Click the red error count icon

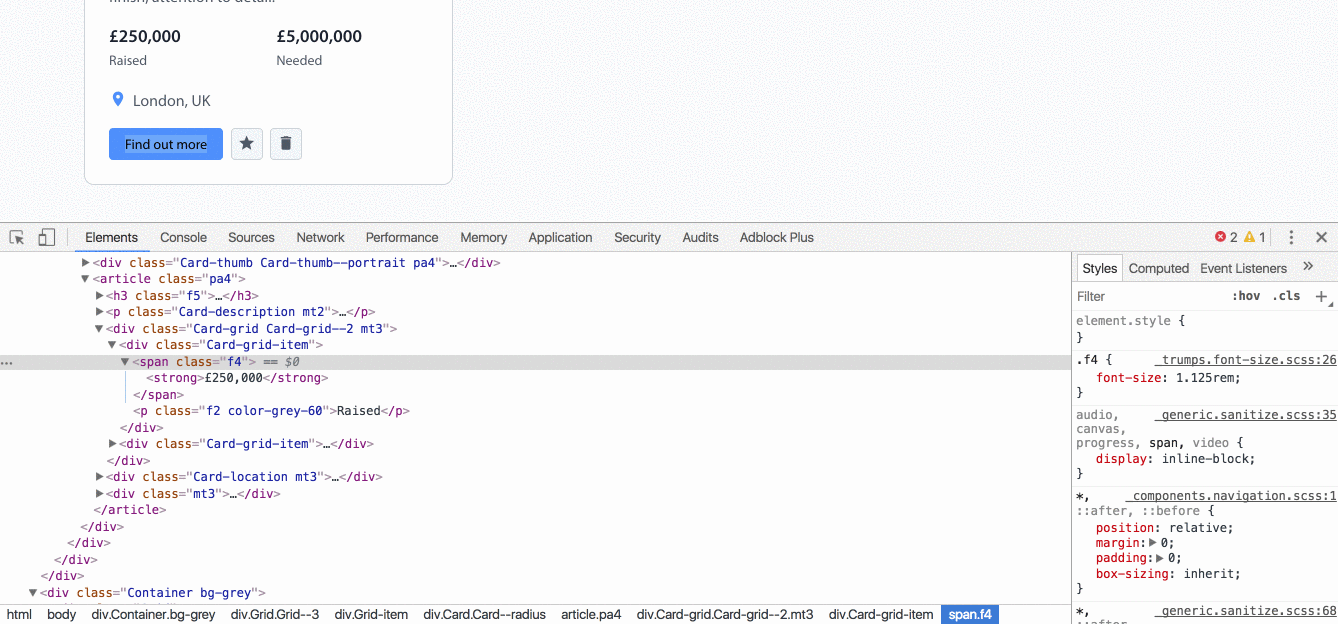click(1220, 237)
